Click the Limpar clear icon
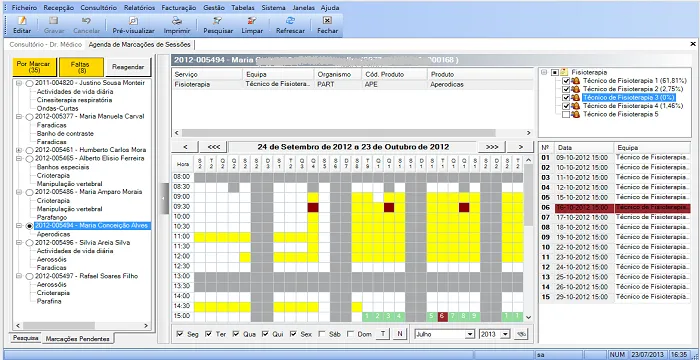 tap(252, 21)
